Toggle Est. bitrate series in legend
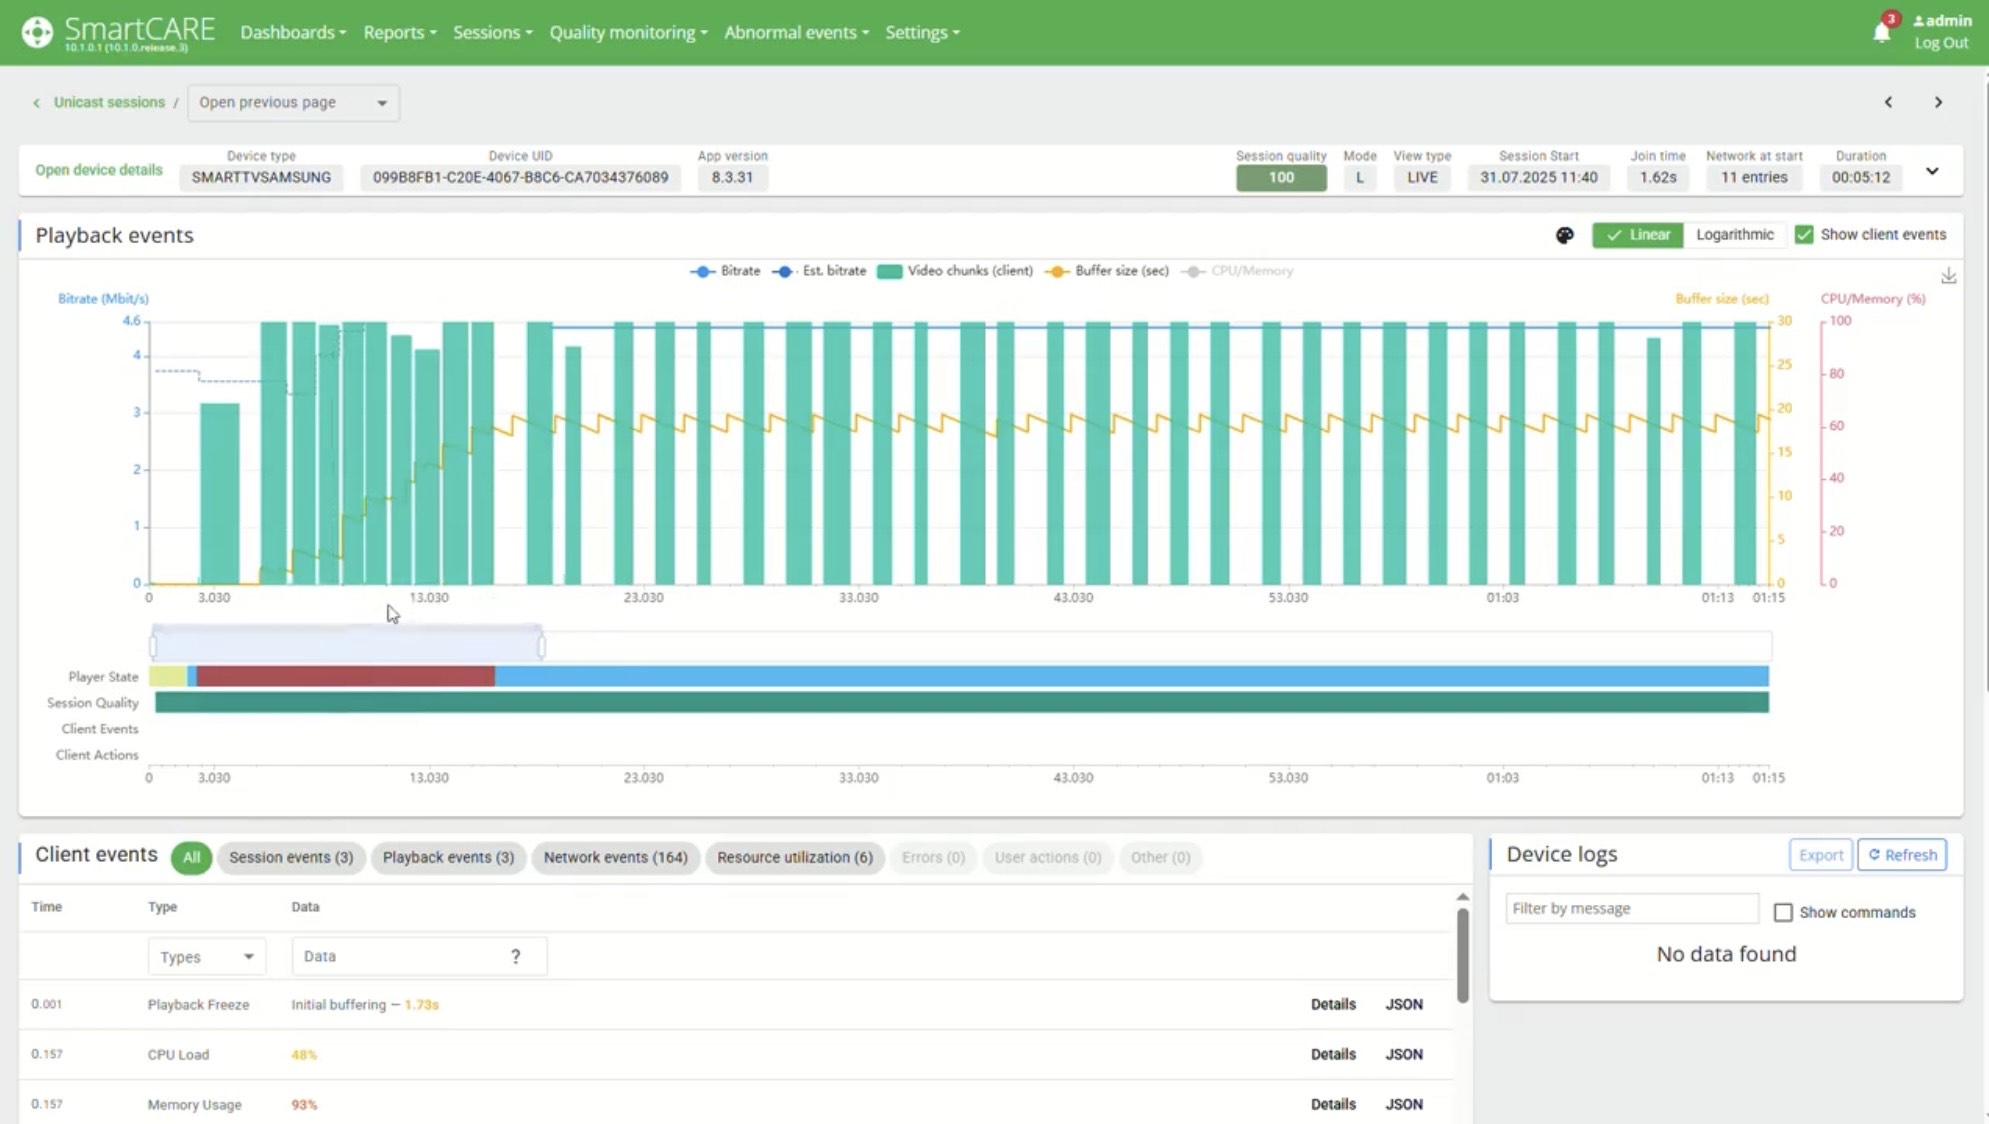Viewport: 1989px width, 1124px height. click(x=819, y=271)
